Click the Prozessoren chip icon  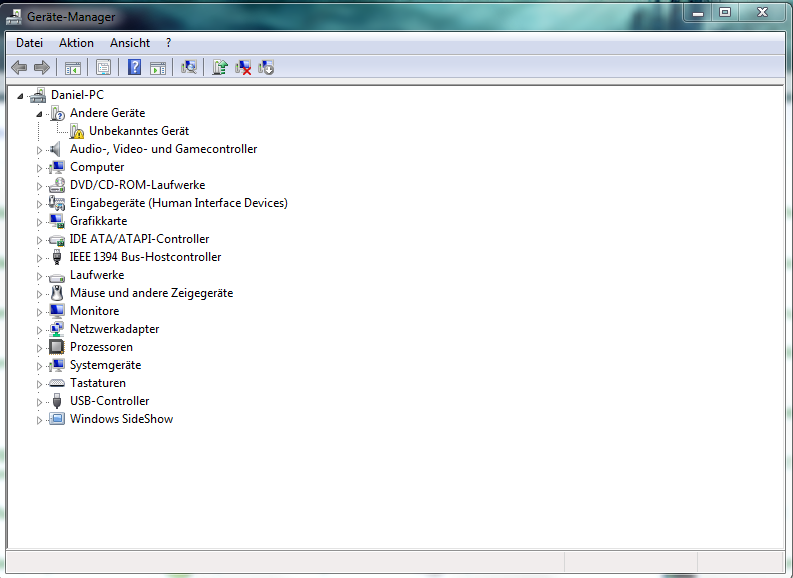coord(57,347)
